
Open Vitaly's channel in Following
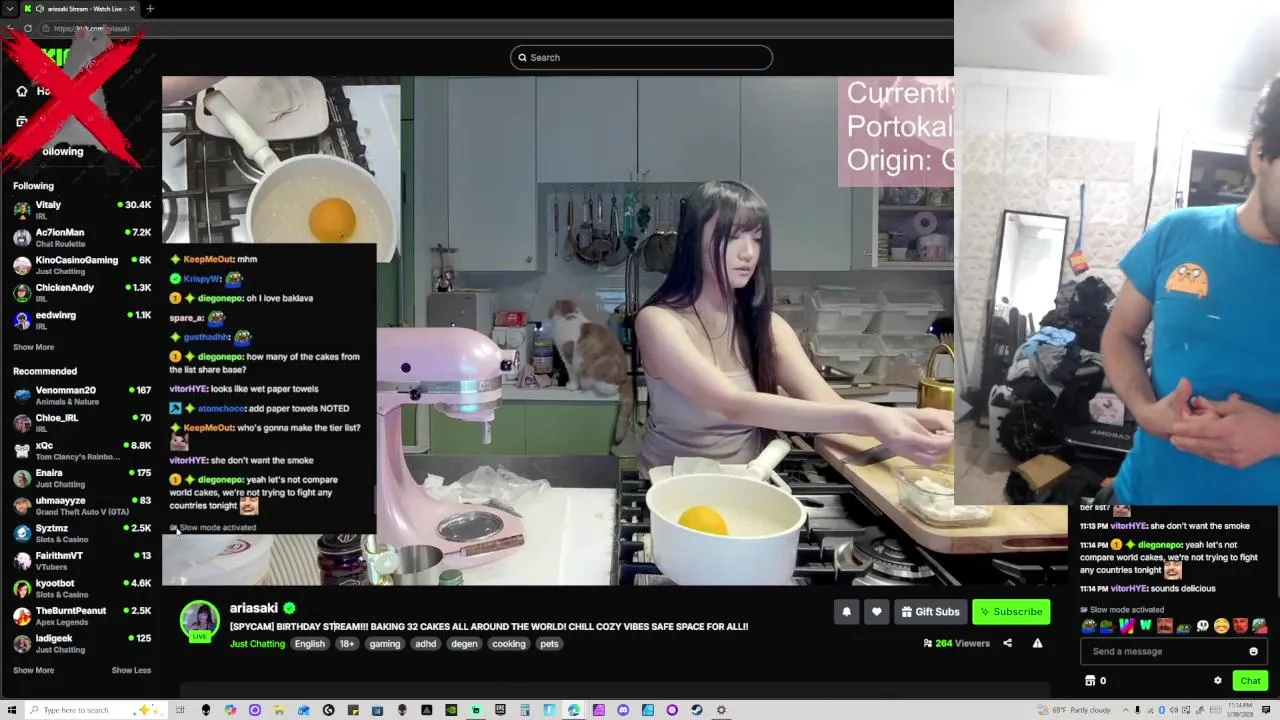coord(82,210)
